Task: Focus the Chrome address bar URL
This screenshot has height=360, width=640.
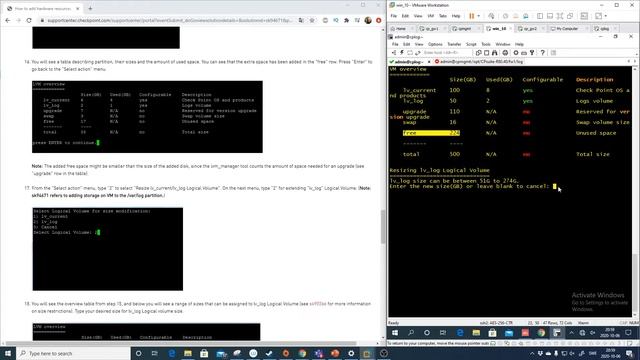Action: click(x=169, y=20)
